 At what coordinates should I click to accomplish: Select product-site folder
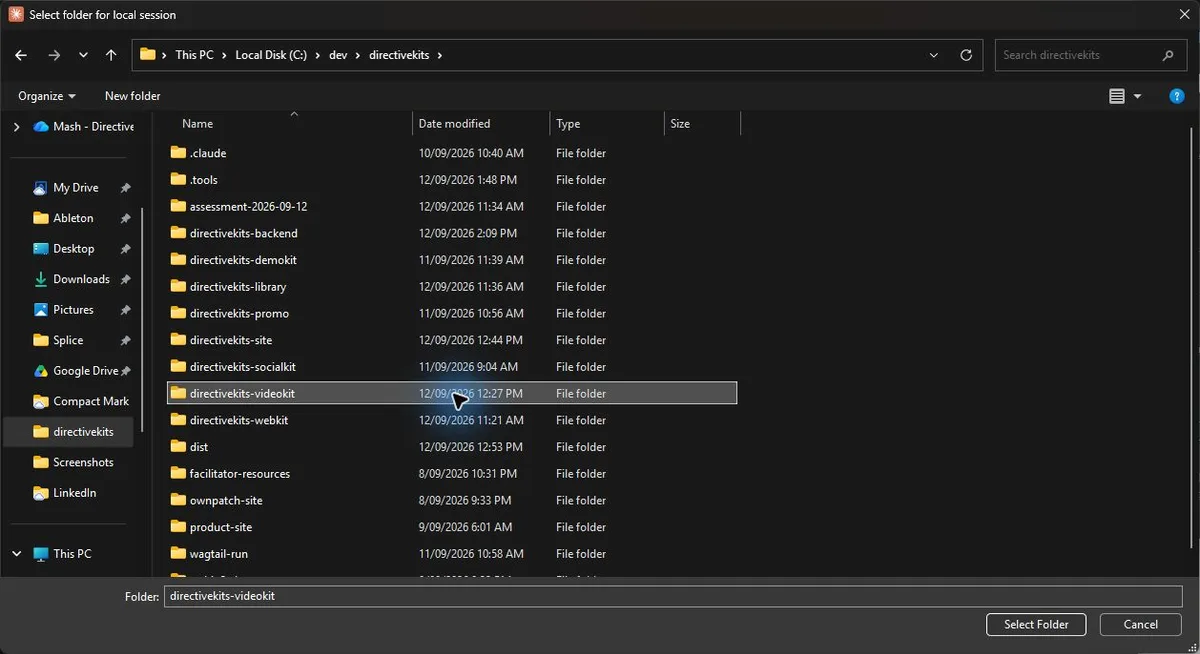point(221,527)
